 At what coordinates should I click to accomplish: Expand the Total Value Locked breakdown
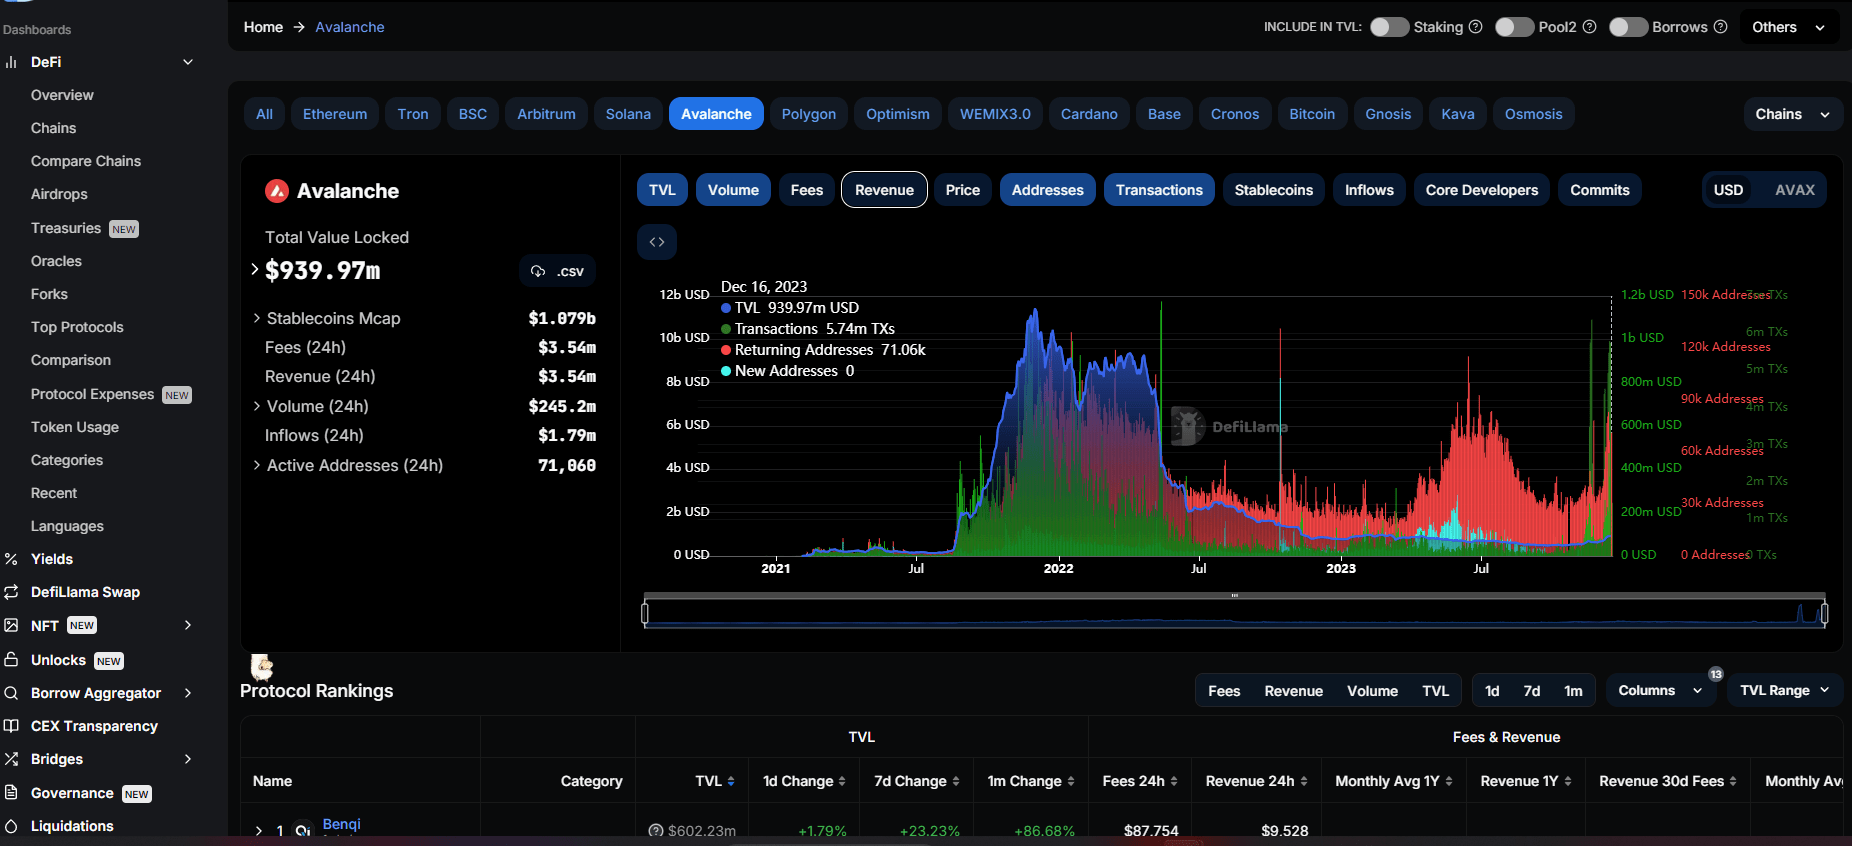click(x=255, y=269)
